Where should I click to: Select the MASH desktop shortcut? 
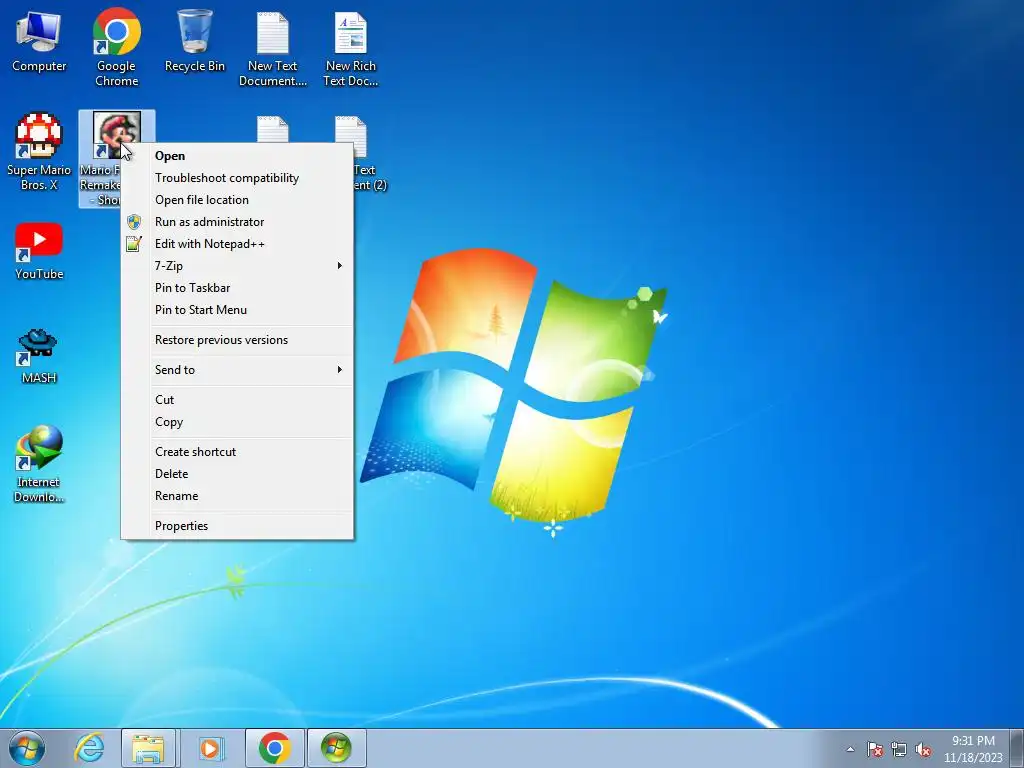point(39,355)
